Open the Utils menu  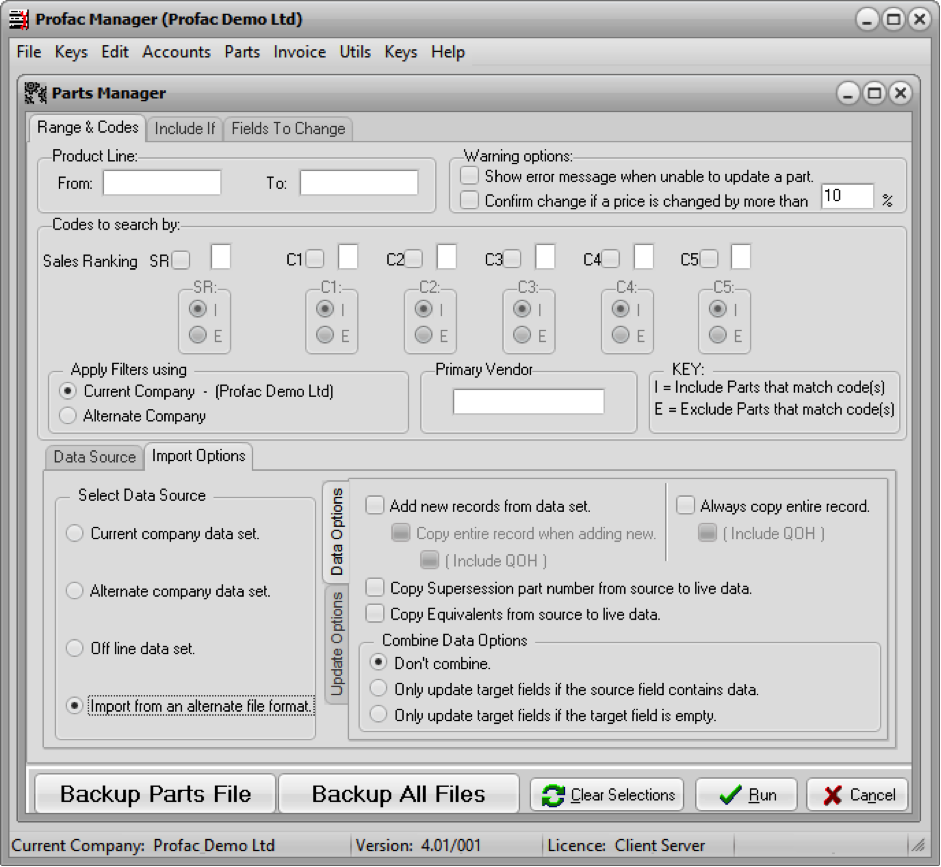tap(355, 52)
